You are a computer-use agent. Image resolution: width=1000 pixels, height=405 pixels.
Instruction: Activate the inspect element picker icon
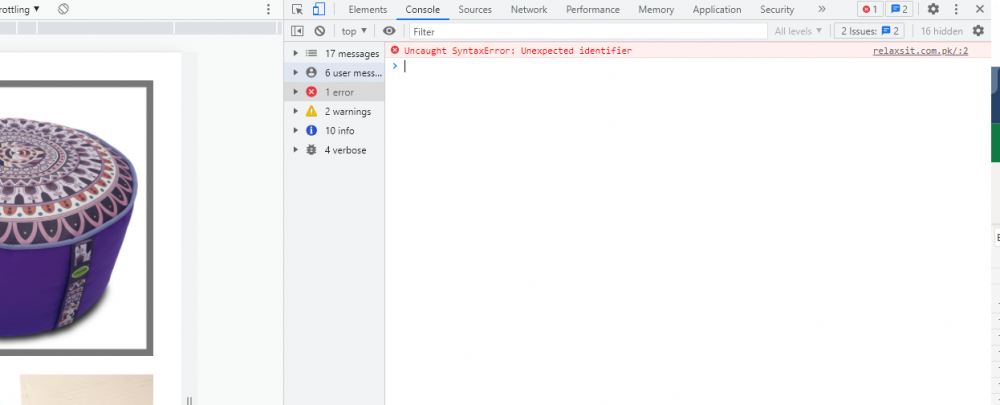[297, 9]
